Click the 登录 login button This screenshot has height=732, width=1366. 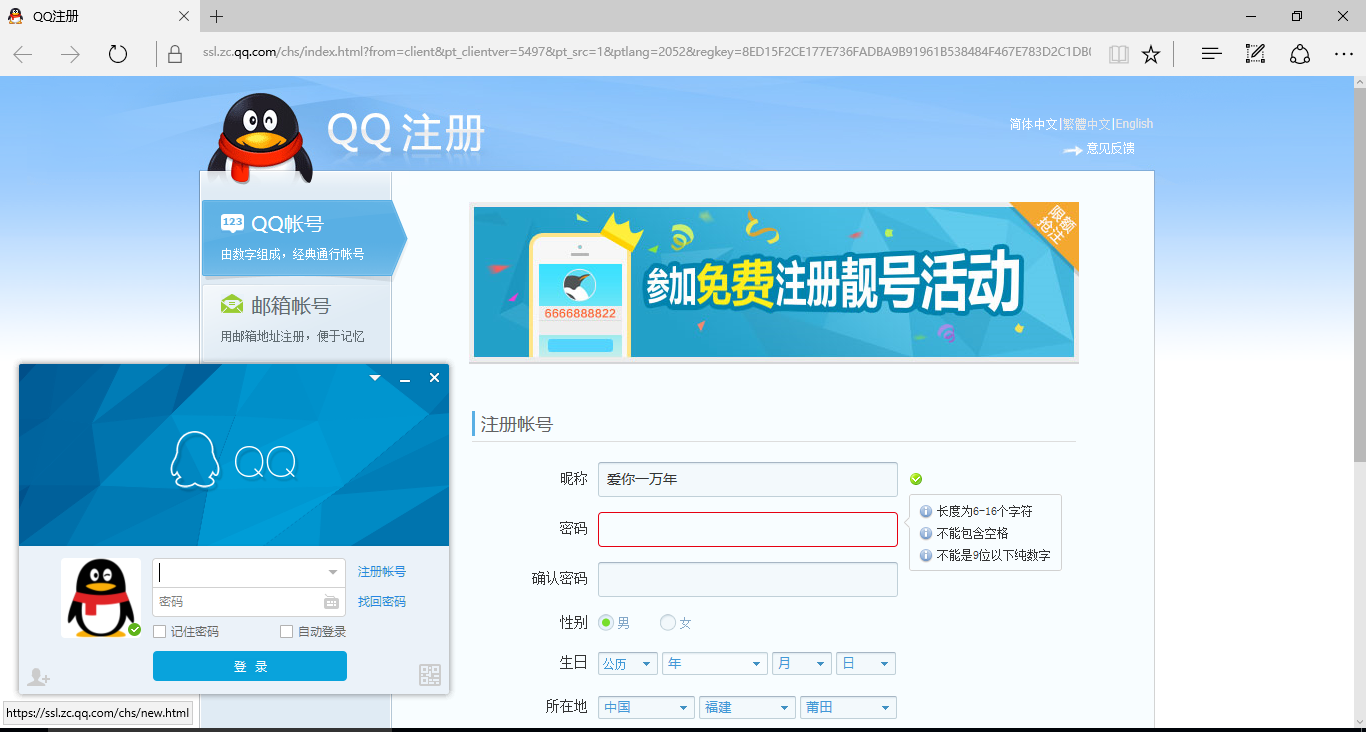point(250,666)
